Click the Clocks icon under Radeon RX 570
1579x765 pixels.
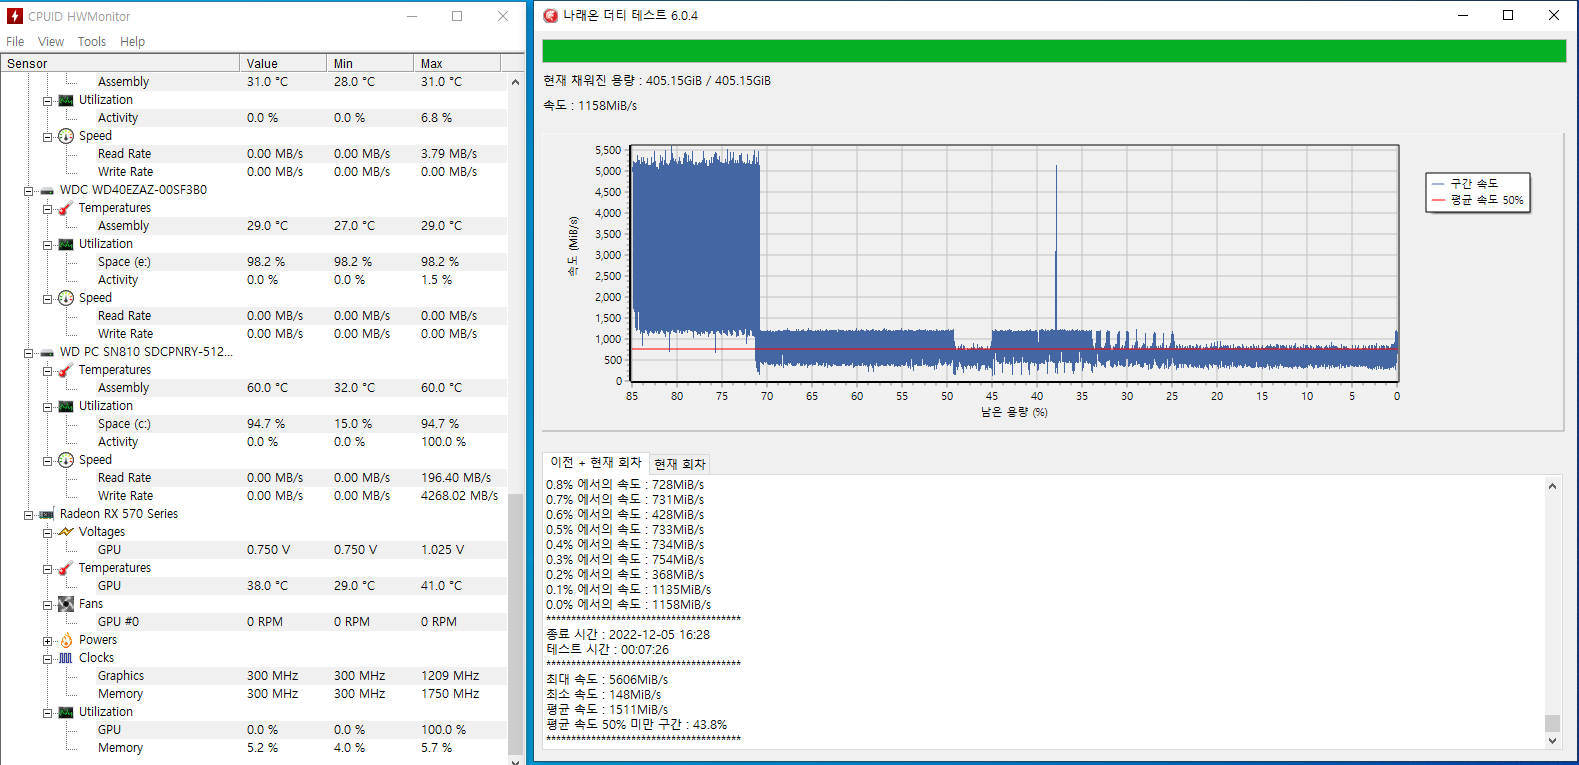point(66,658)
